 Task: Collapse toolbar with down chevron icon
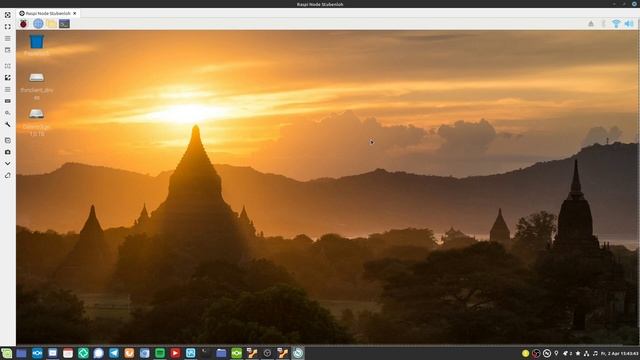7,163
